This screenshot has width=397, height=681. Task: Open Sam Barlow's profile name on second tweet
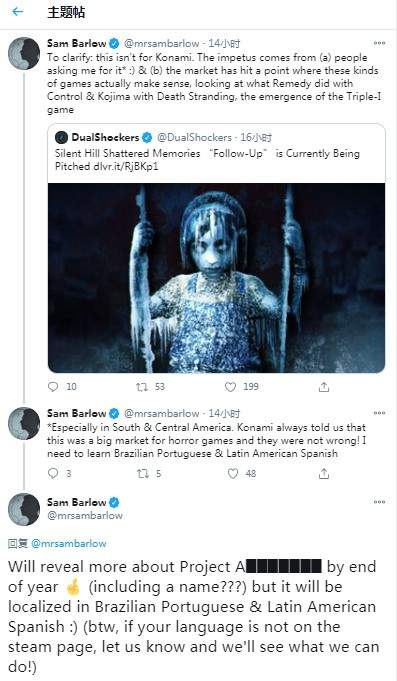coord(76,413)
